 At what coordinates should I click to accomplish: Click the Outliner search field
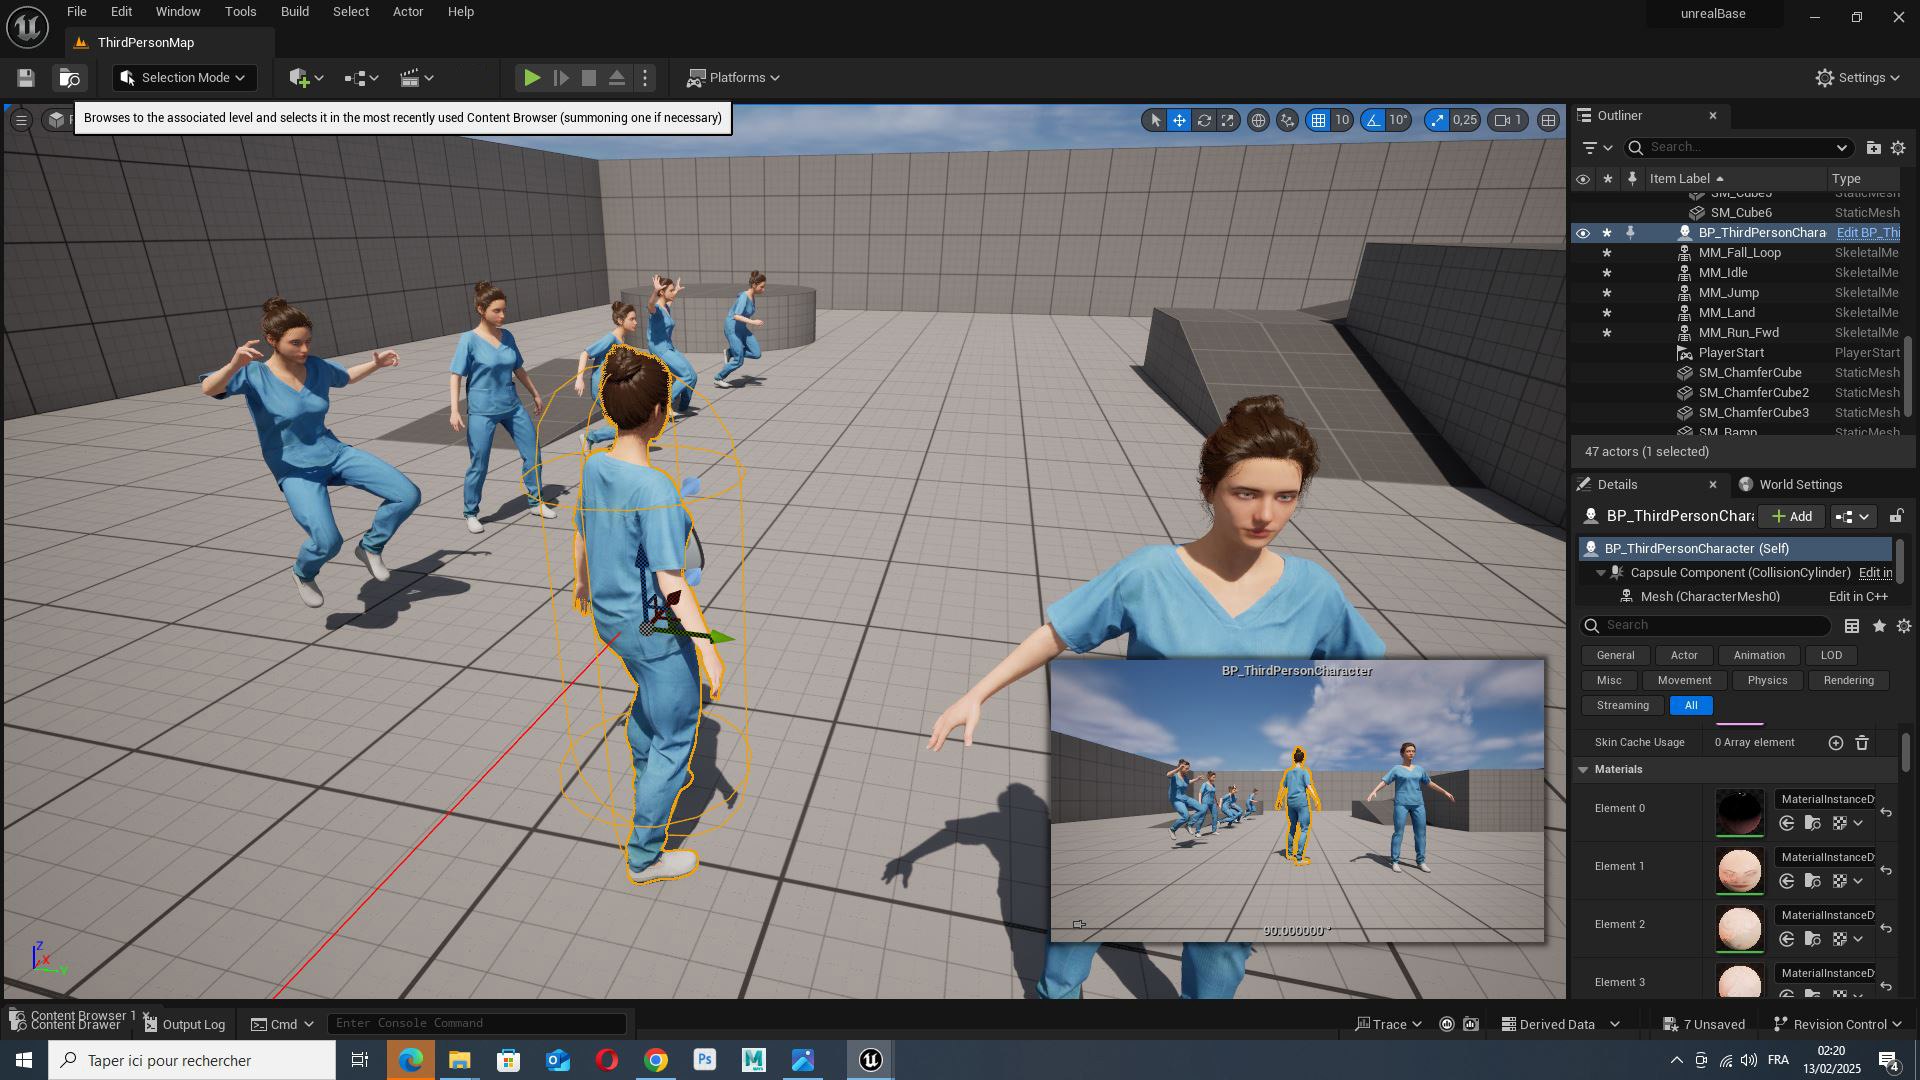click(1738, 148)
